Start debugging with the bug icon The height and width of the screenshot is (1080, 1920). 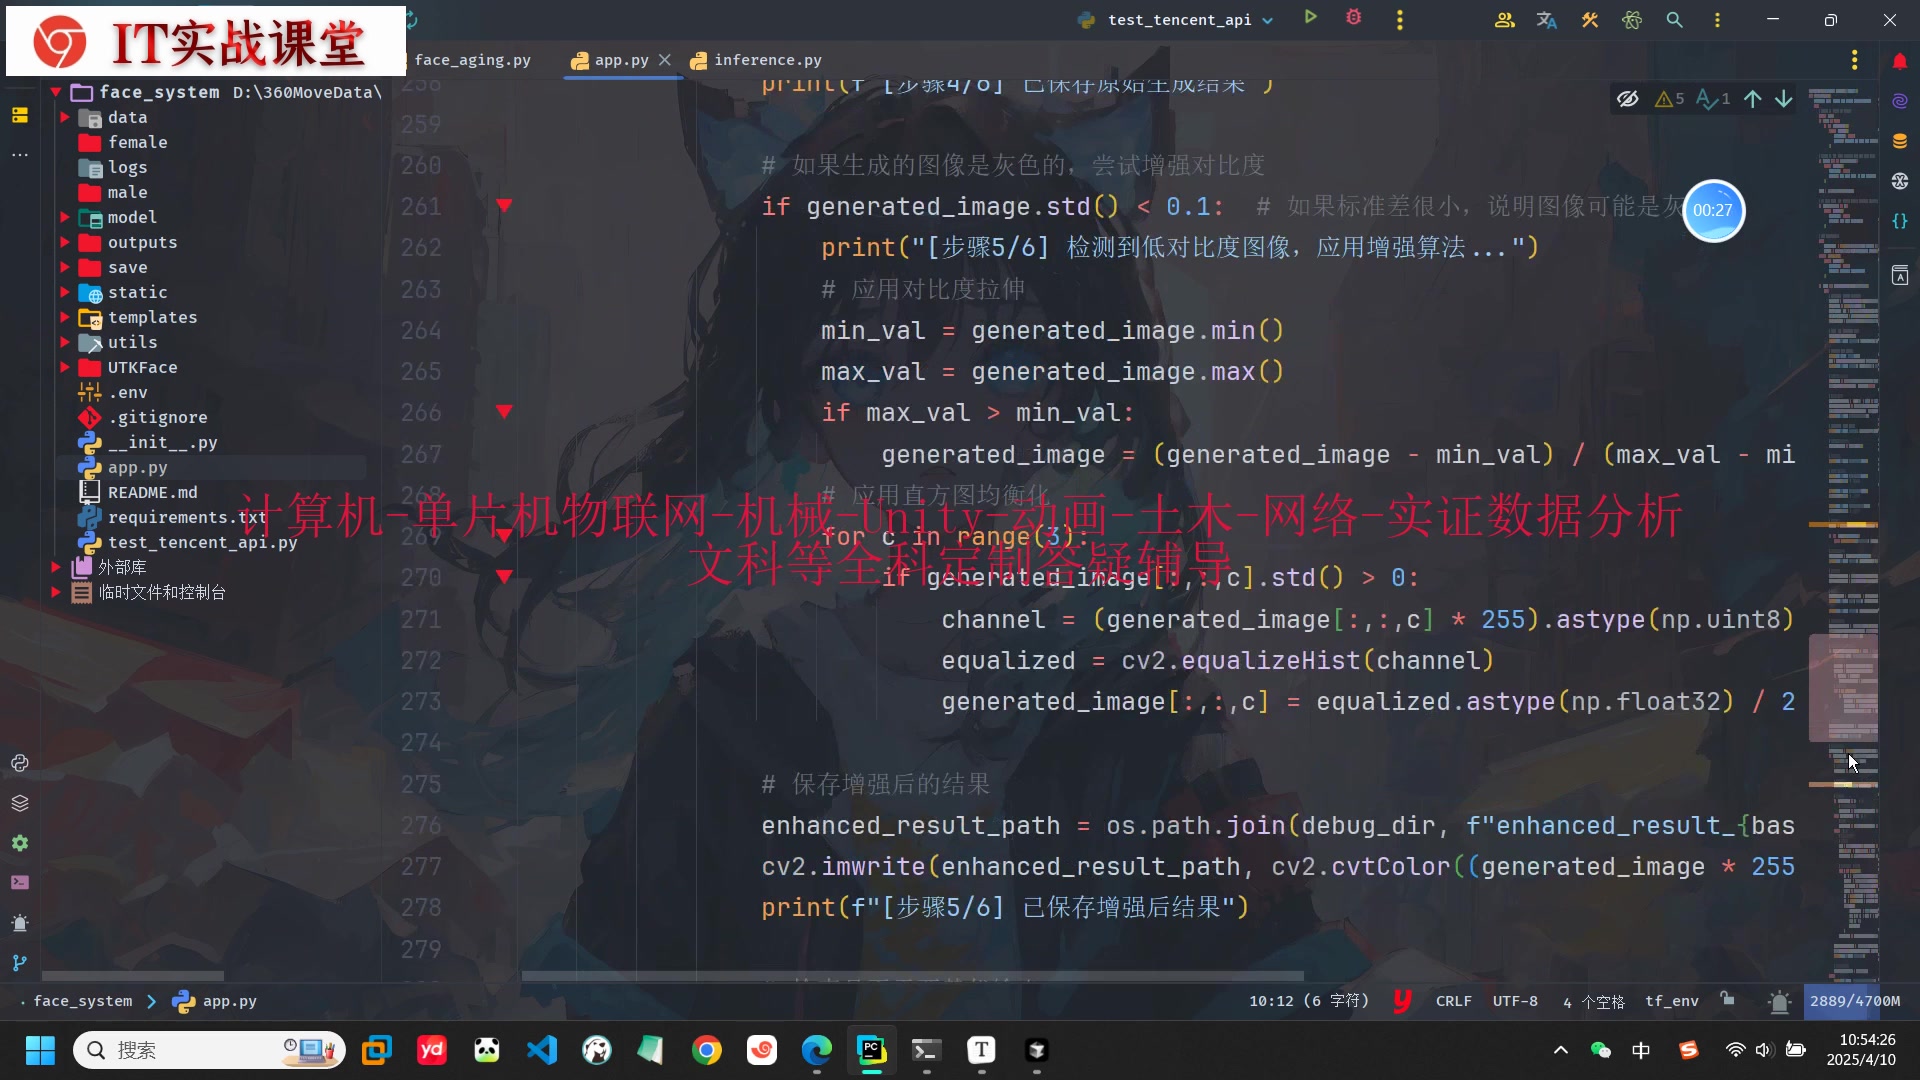pos(1354,18)
